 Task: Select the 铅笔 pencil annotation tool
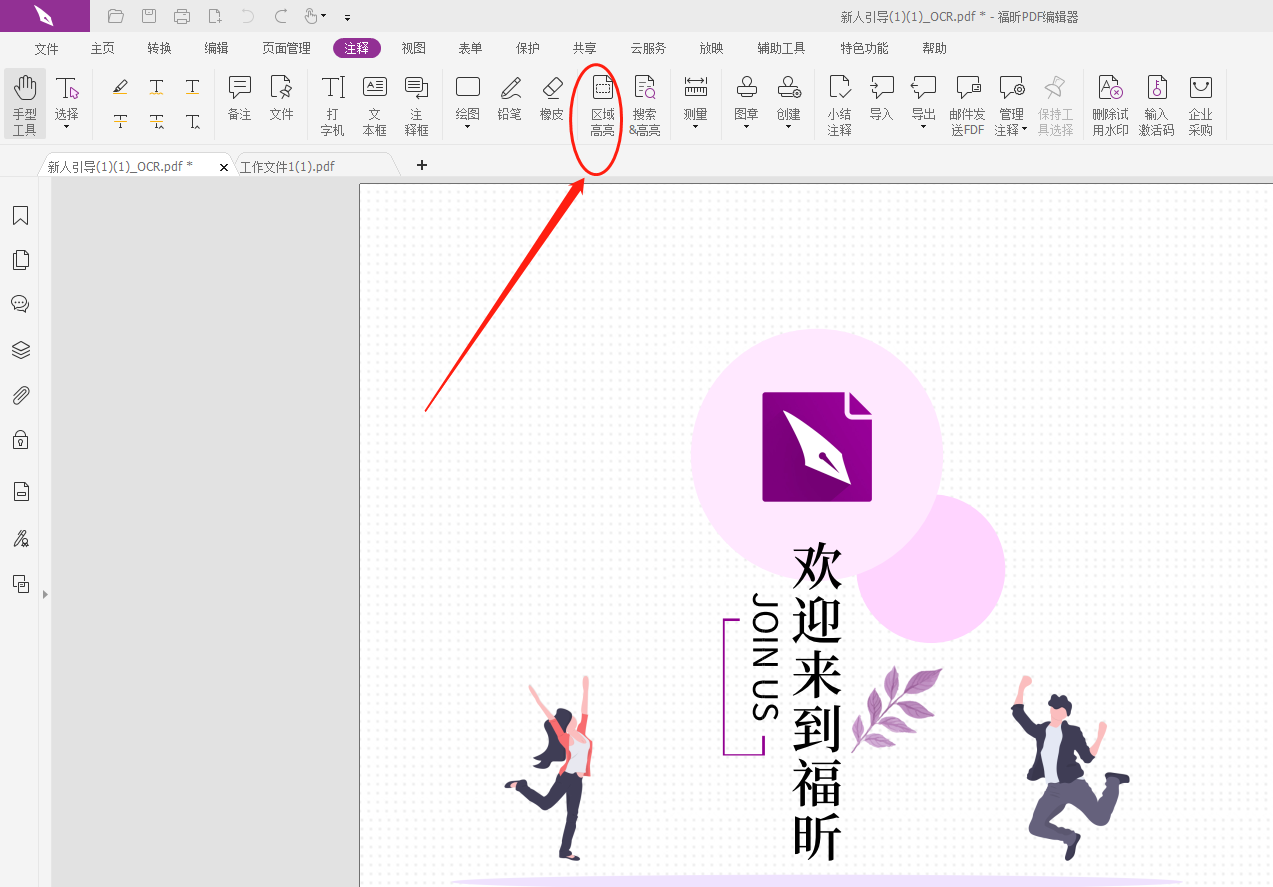[x=509, y=100]
